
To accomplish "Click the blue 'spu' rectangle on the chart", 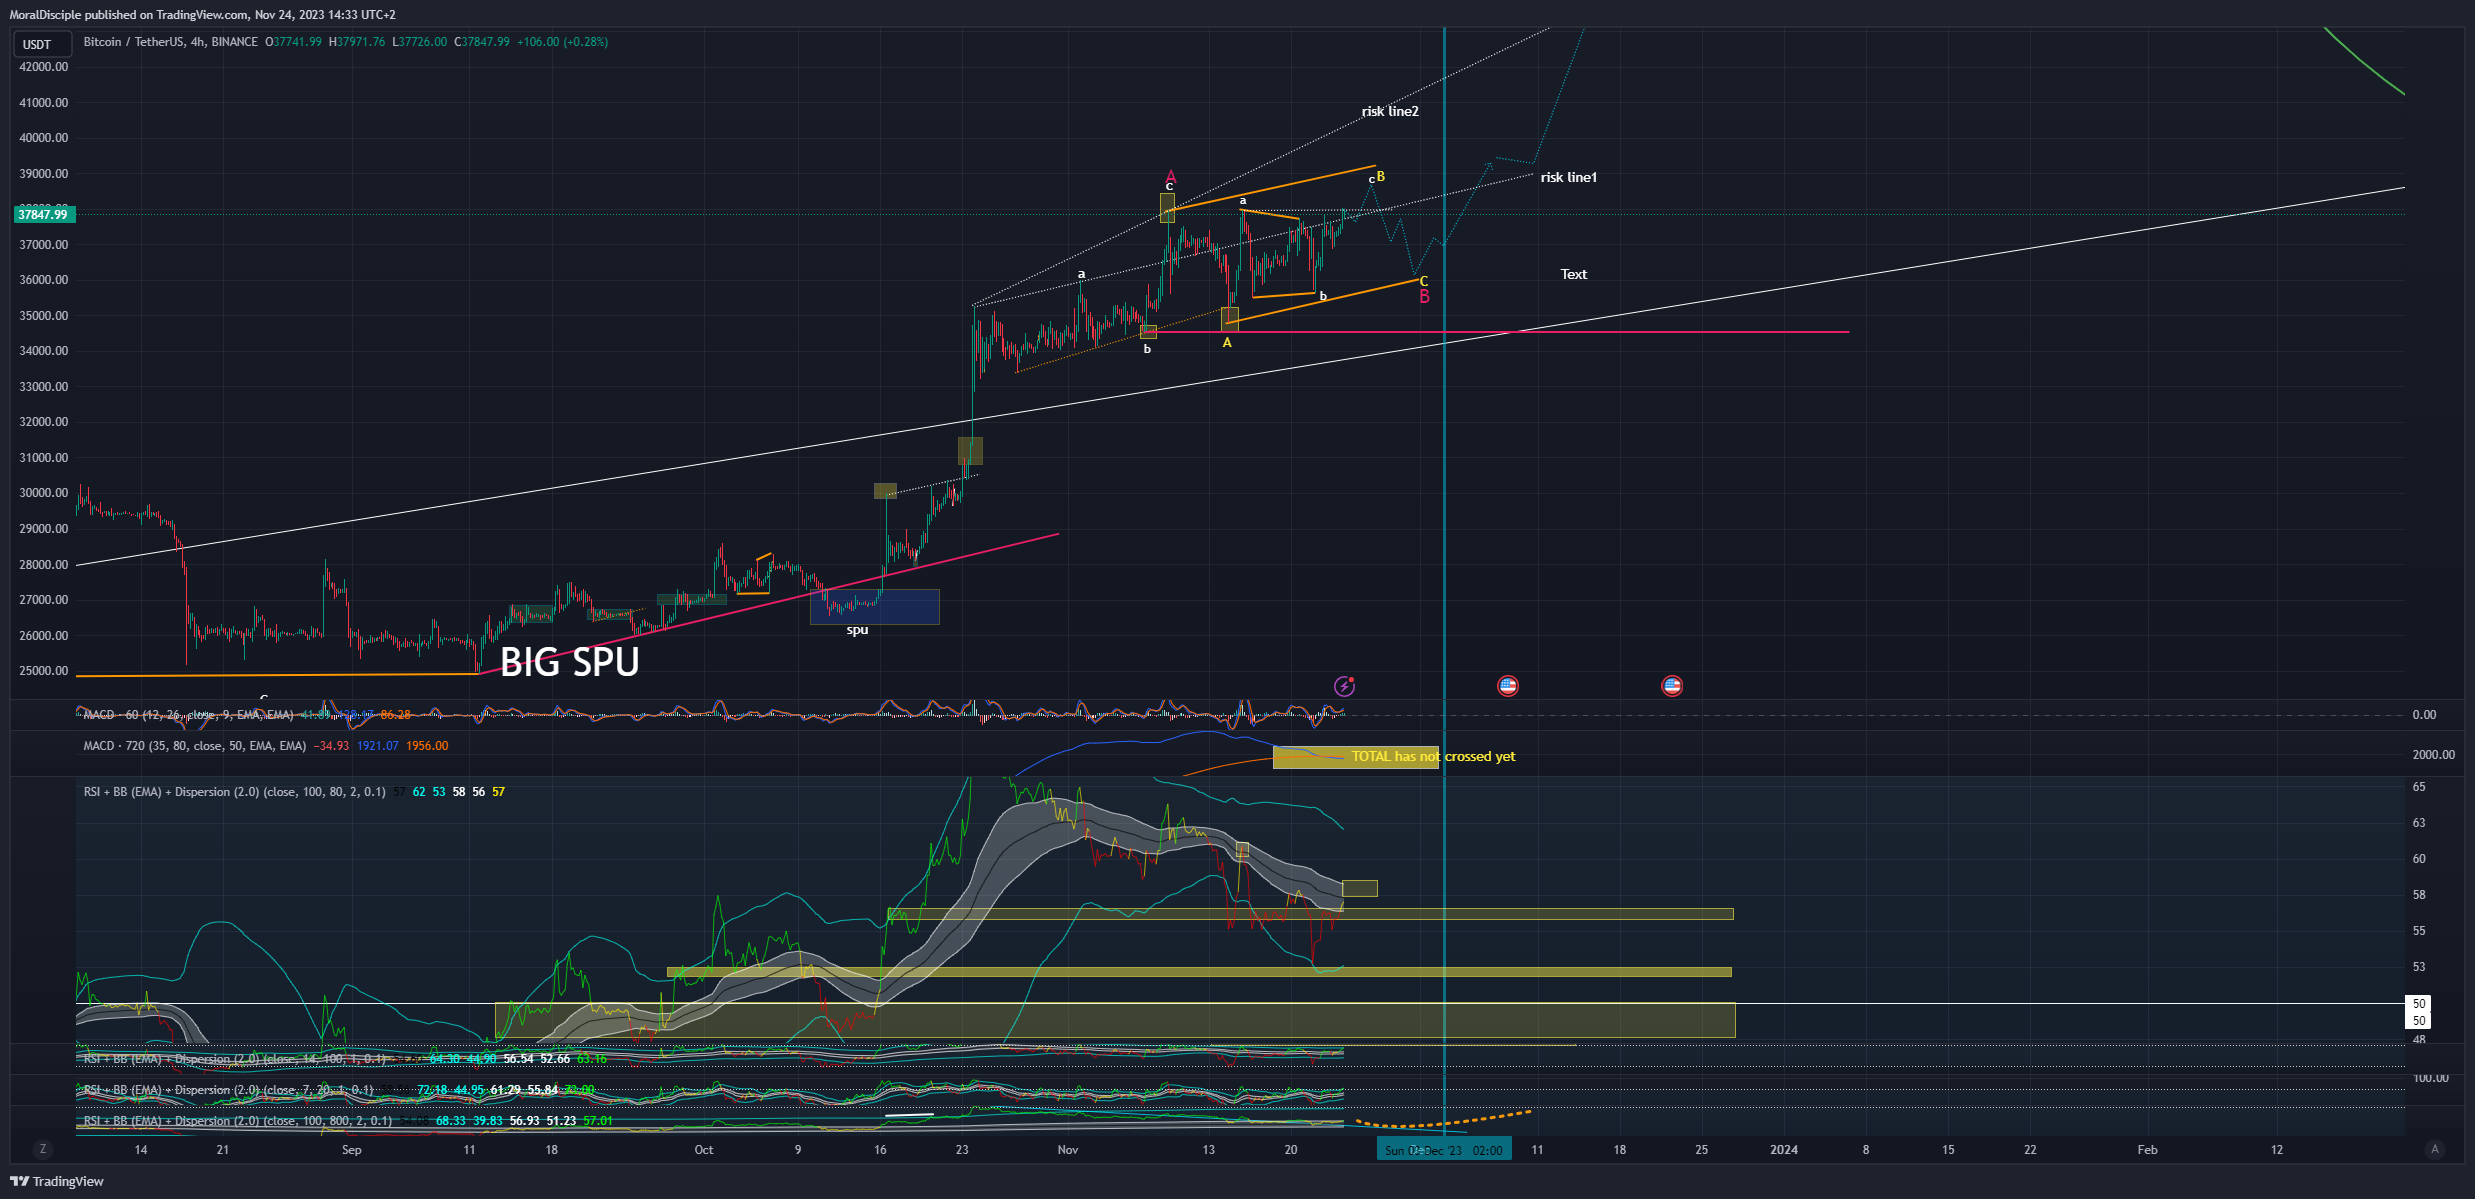I will tap(875, 606).
